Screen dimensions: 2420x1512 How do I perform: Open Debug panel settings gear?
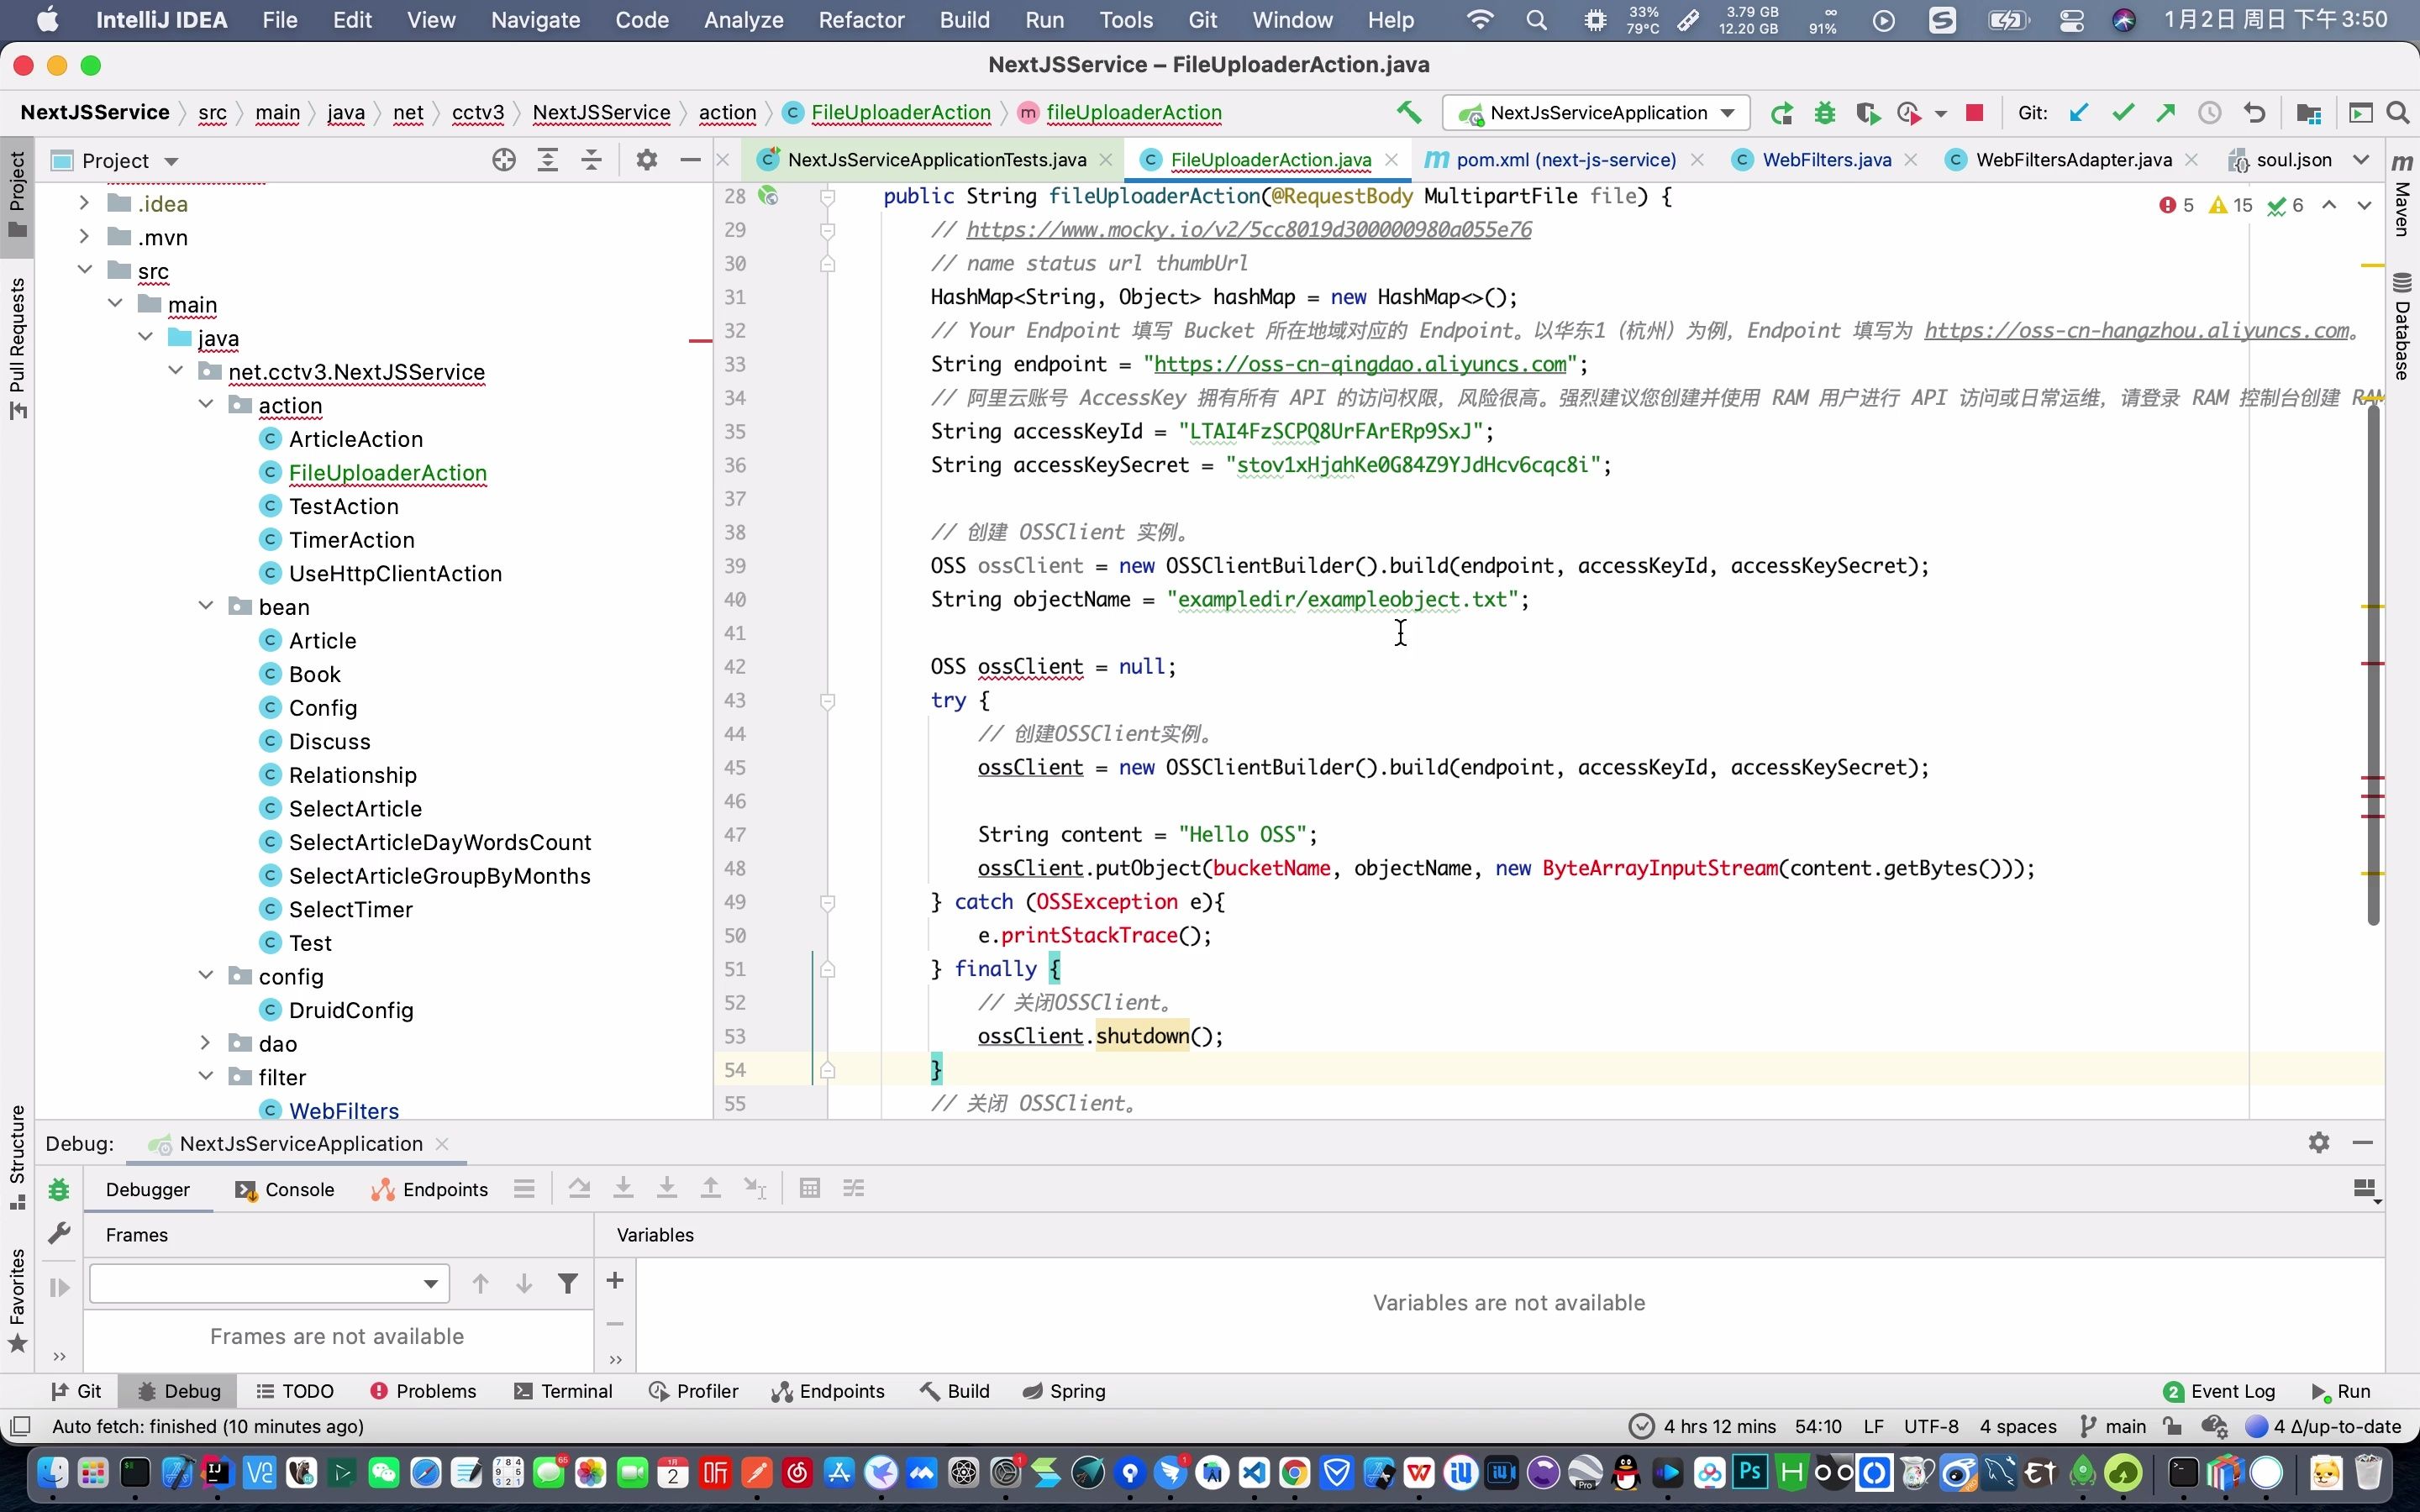click(2318, 1143)
